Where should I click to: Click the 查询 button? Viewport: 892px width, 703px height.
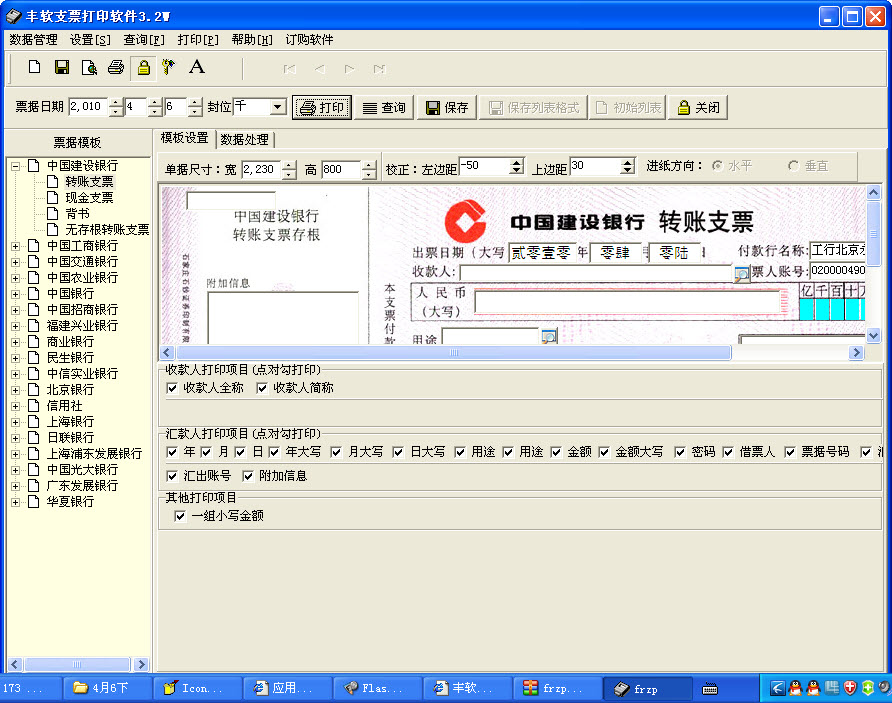point(383,108)
